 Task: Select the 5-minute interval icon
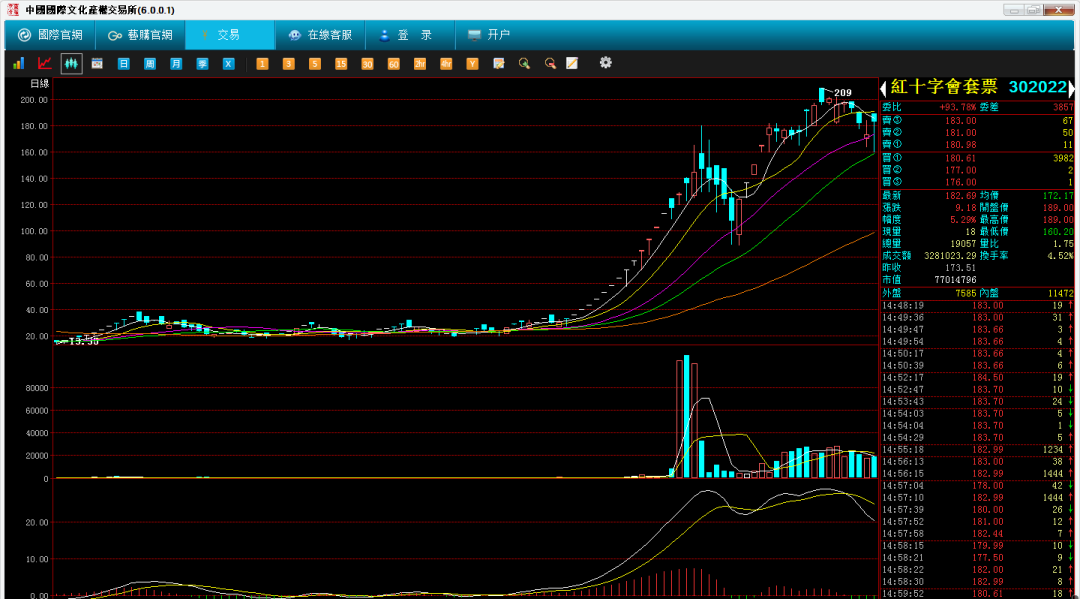coord(314,63)
